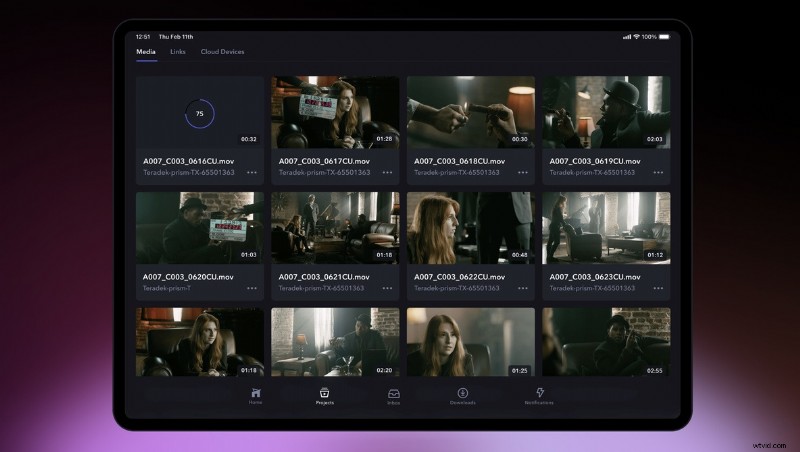
Task: Click the 00:32 duration badge
Action: pos(249,139)
